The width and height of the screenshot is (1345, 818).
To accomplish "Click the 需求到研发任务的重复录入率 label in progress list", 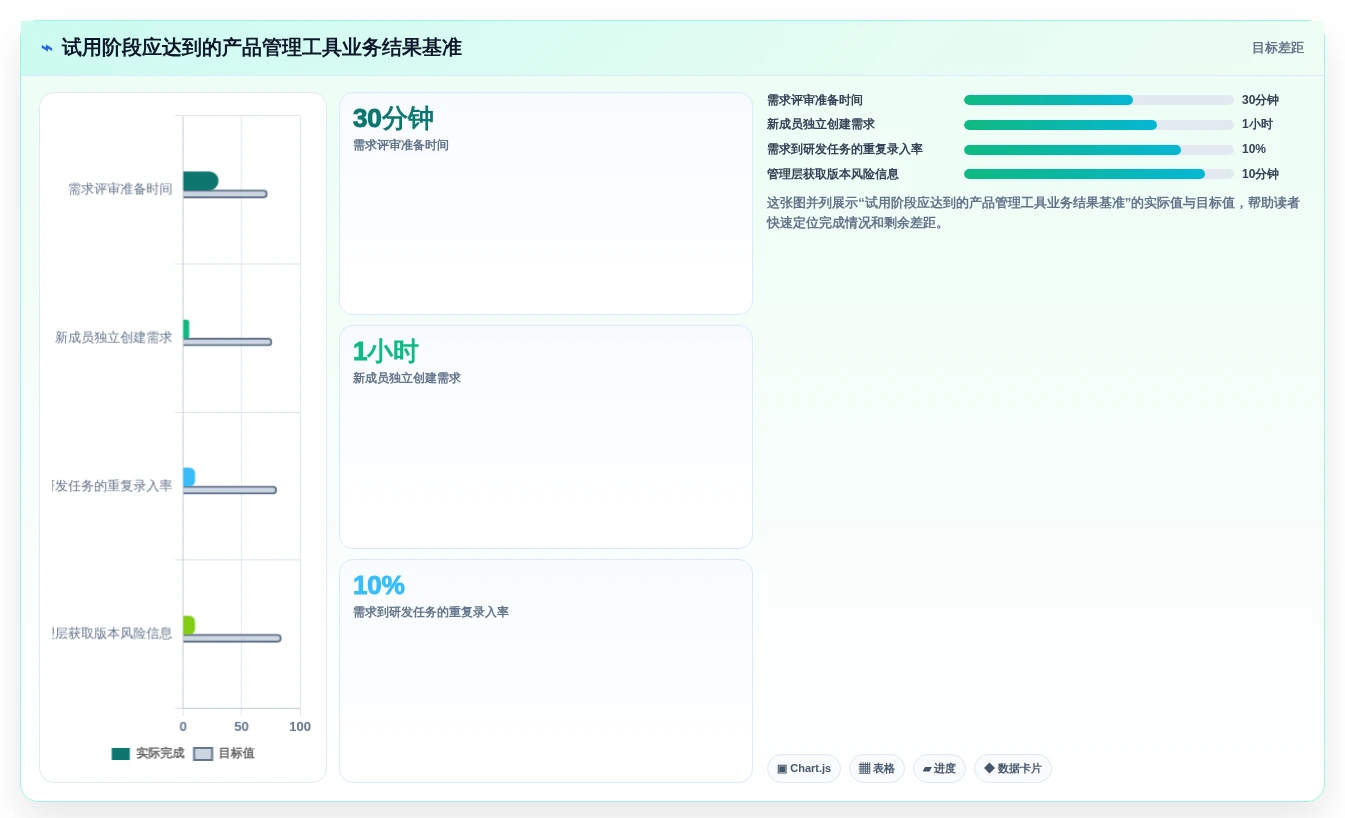I will point(845,149).
